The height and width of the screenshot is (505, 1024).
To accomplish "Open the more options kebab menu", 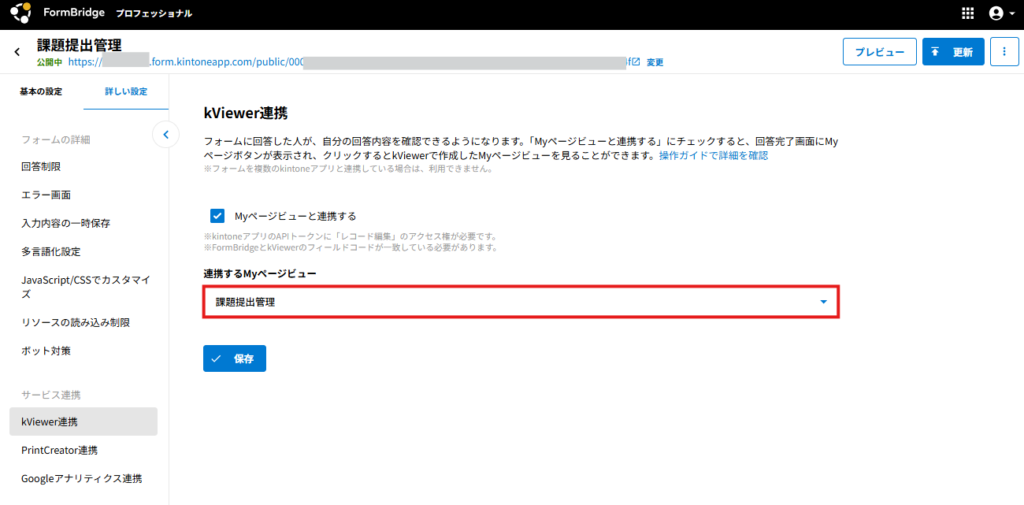I will click(x=1004, y=52).
